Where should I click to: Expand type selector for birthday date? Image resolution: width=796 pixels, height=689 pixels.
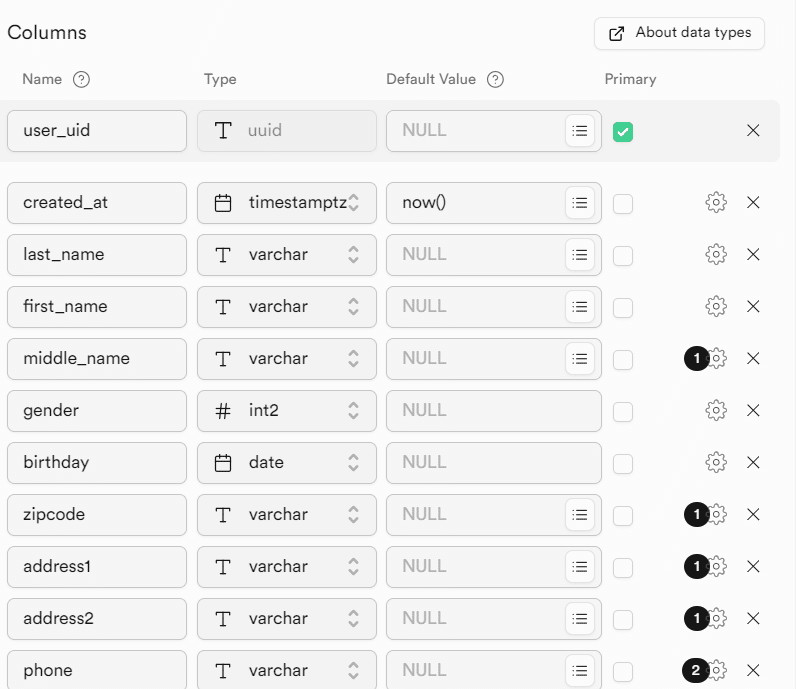coord(287,462)
